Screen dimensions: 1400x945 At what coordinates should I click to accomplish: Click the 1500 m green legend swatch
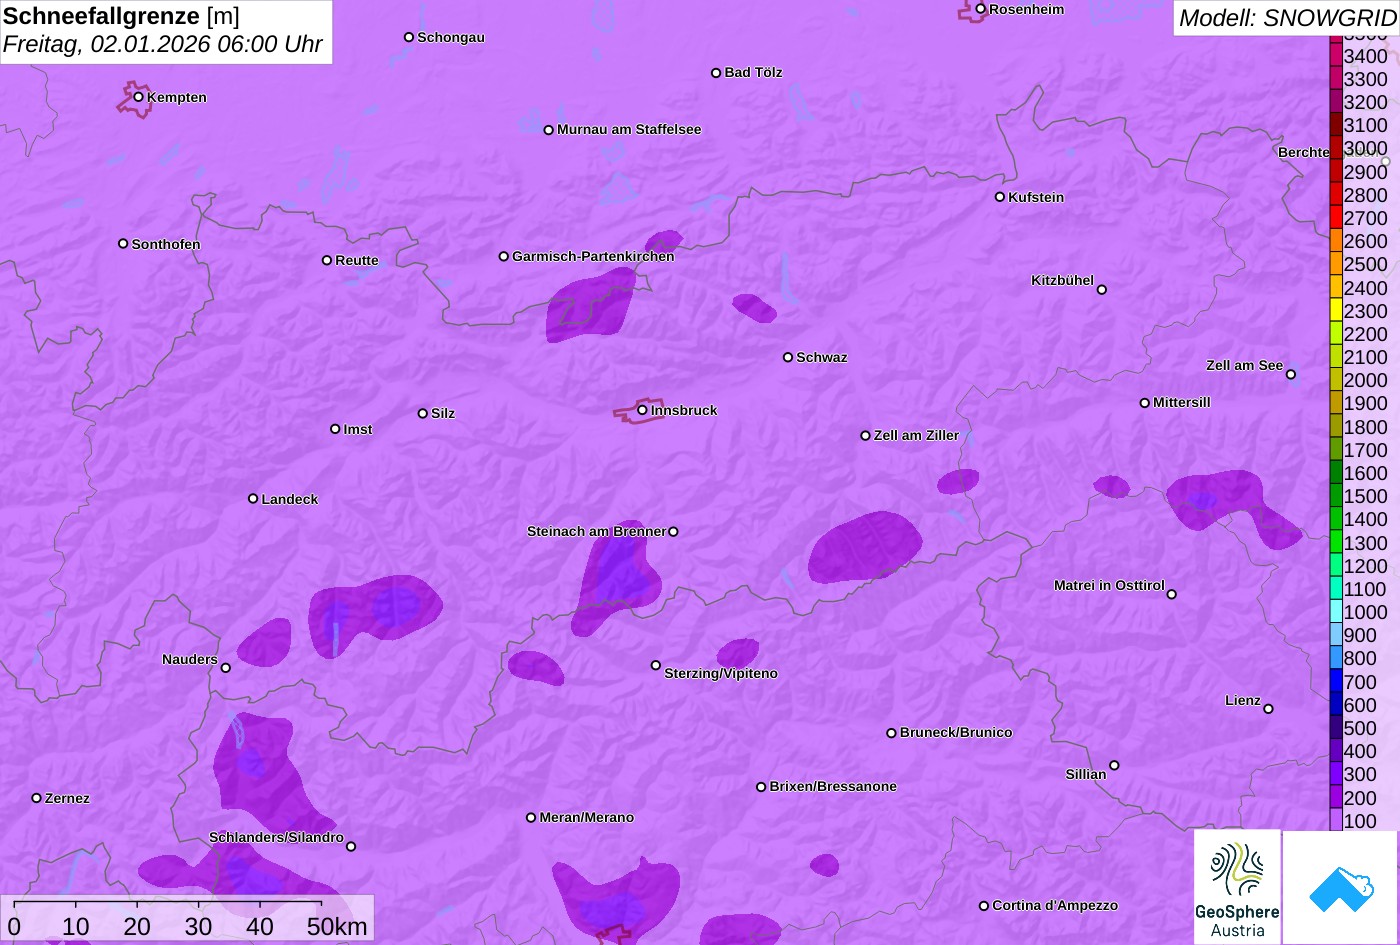[x=1336, y=496]
